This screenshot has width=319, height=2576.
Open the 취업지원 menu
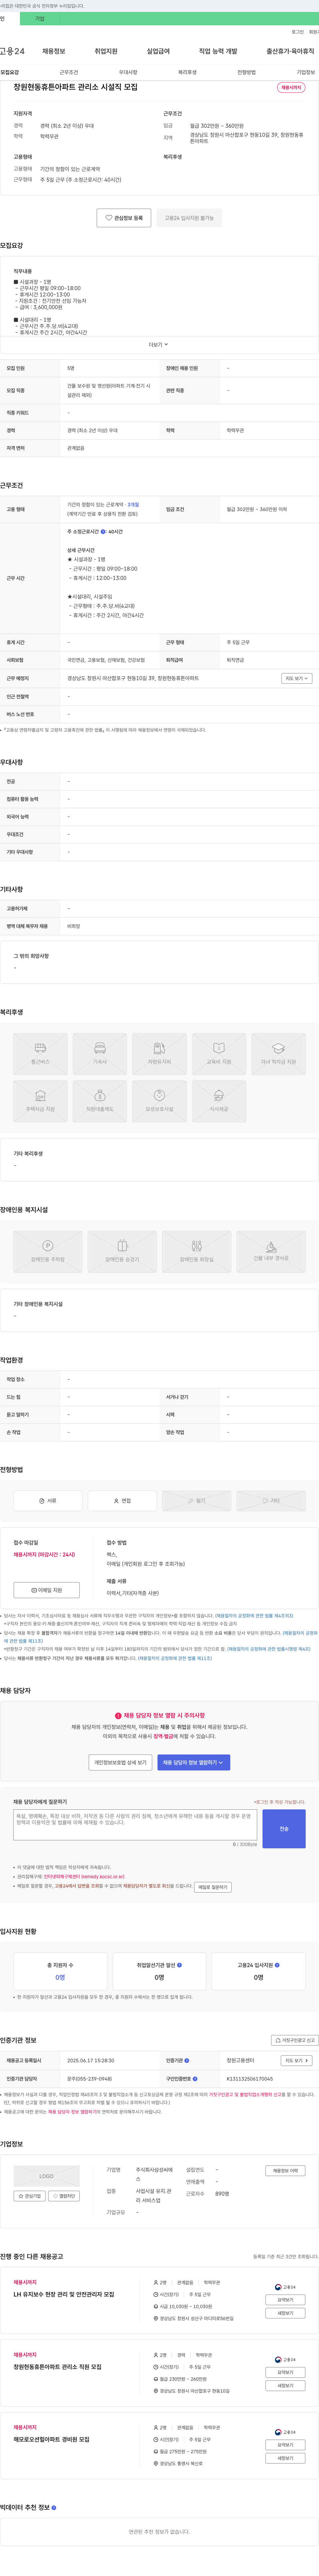tap(106, 51)
